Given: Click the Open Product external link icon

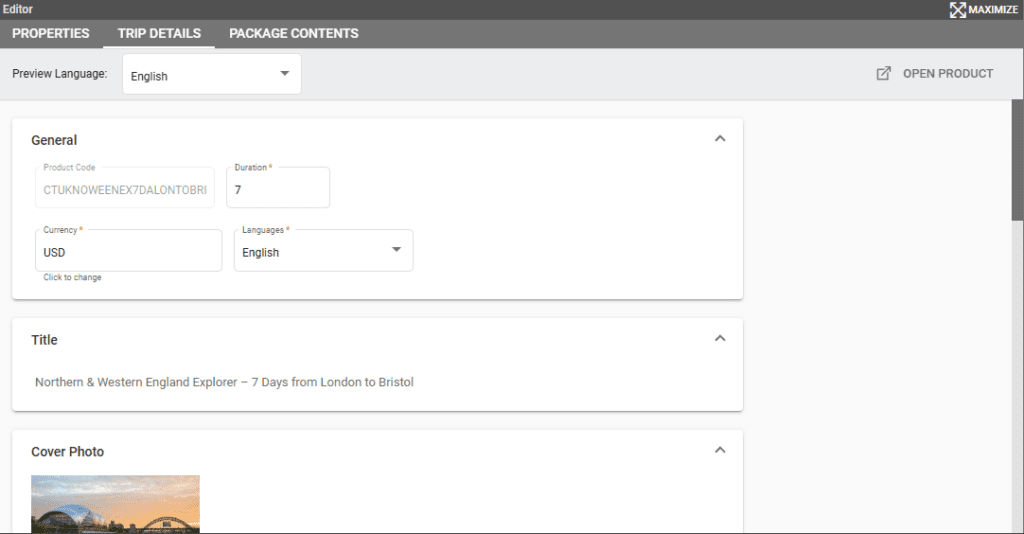Looking at the screenshot, I should (883, 73).
